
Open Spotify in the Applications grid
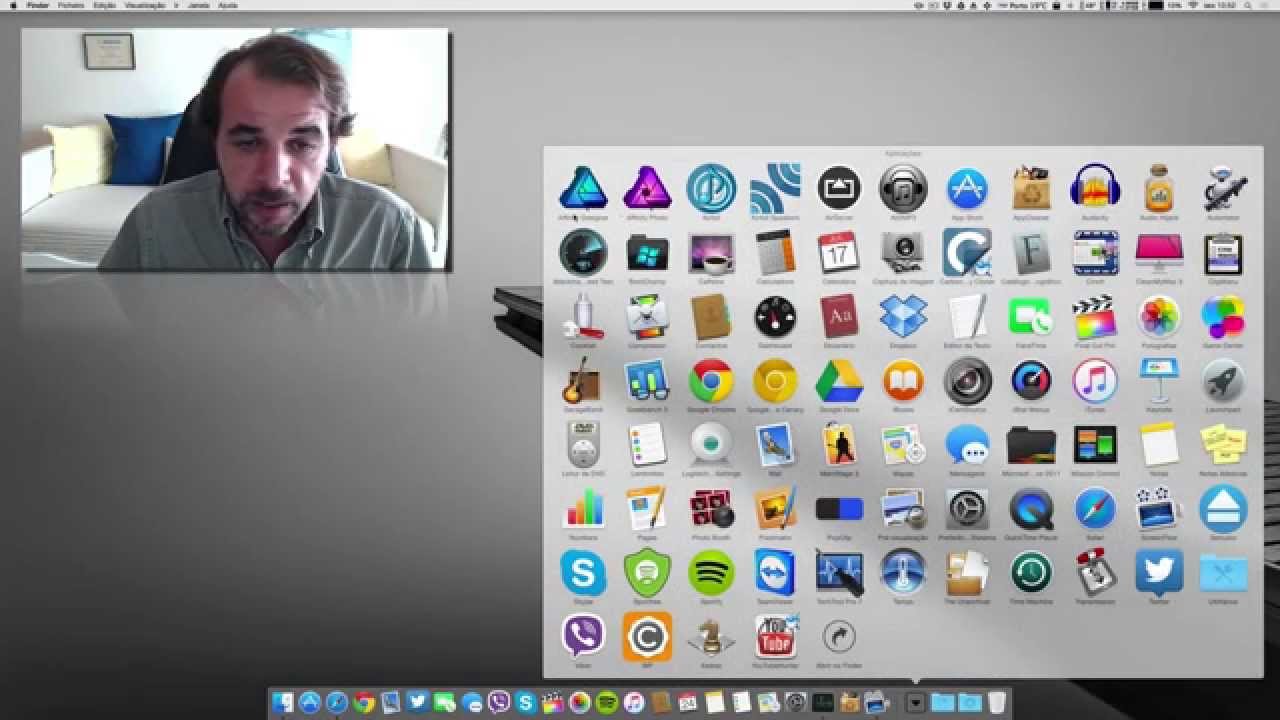[x=711, y=573]
